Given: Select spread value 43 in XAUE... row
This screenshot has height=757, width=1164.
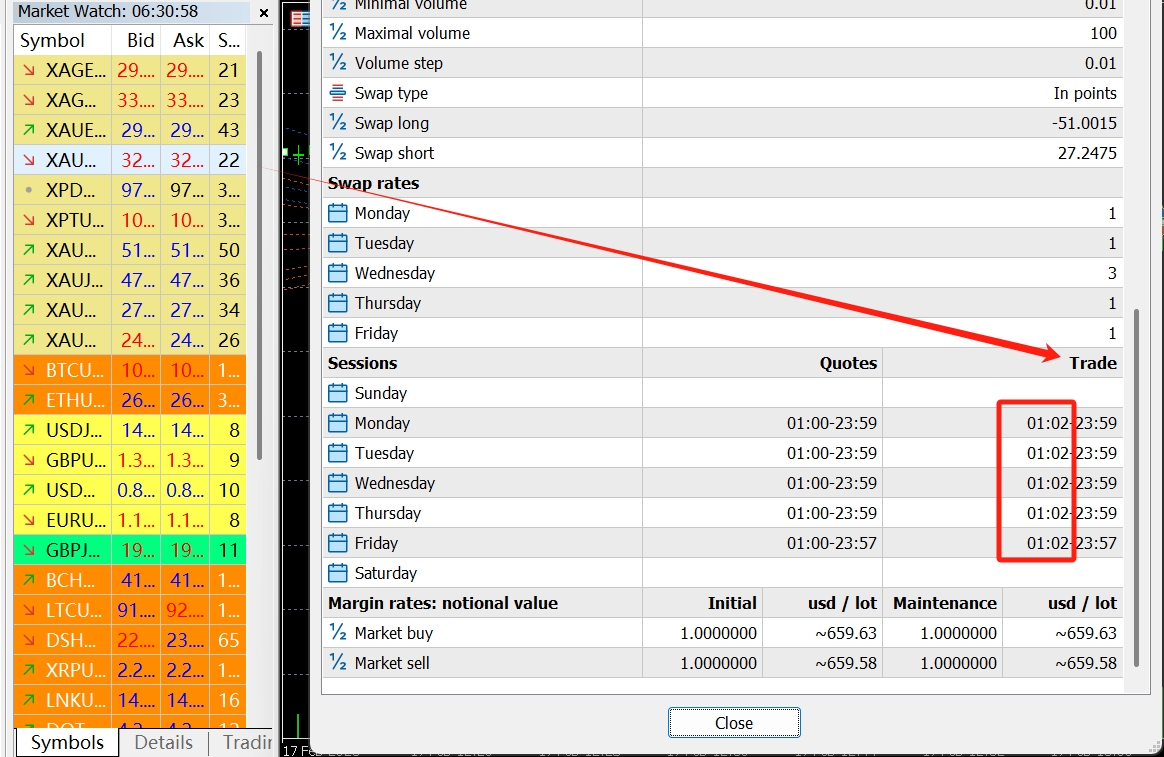Looking at the screenshot, I should click(228, 130).
